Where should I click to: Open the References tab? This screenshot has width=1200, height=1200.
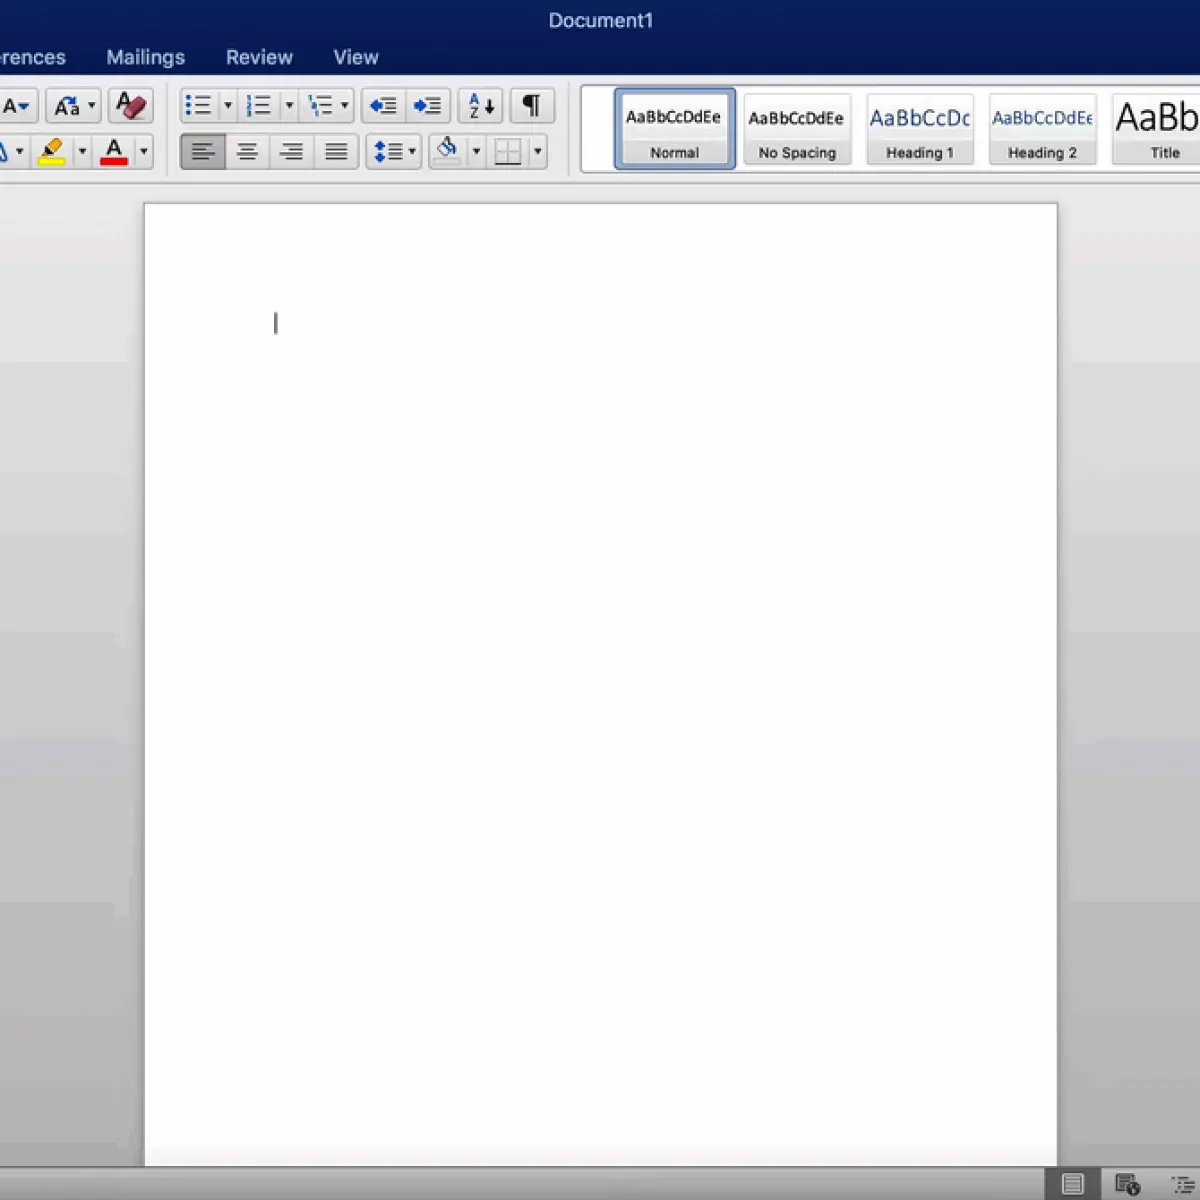[32, 57]
